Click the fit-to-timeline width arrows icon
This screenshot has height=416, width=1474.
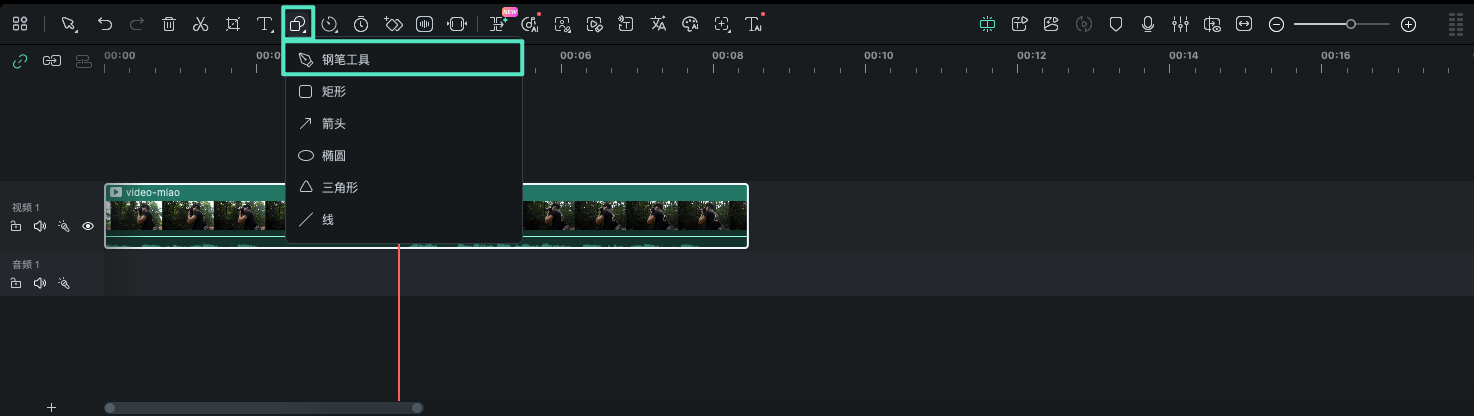point(1244,24)
